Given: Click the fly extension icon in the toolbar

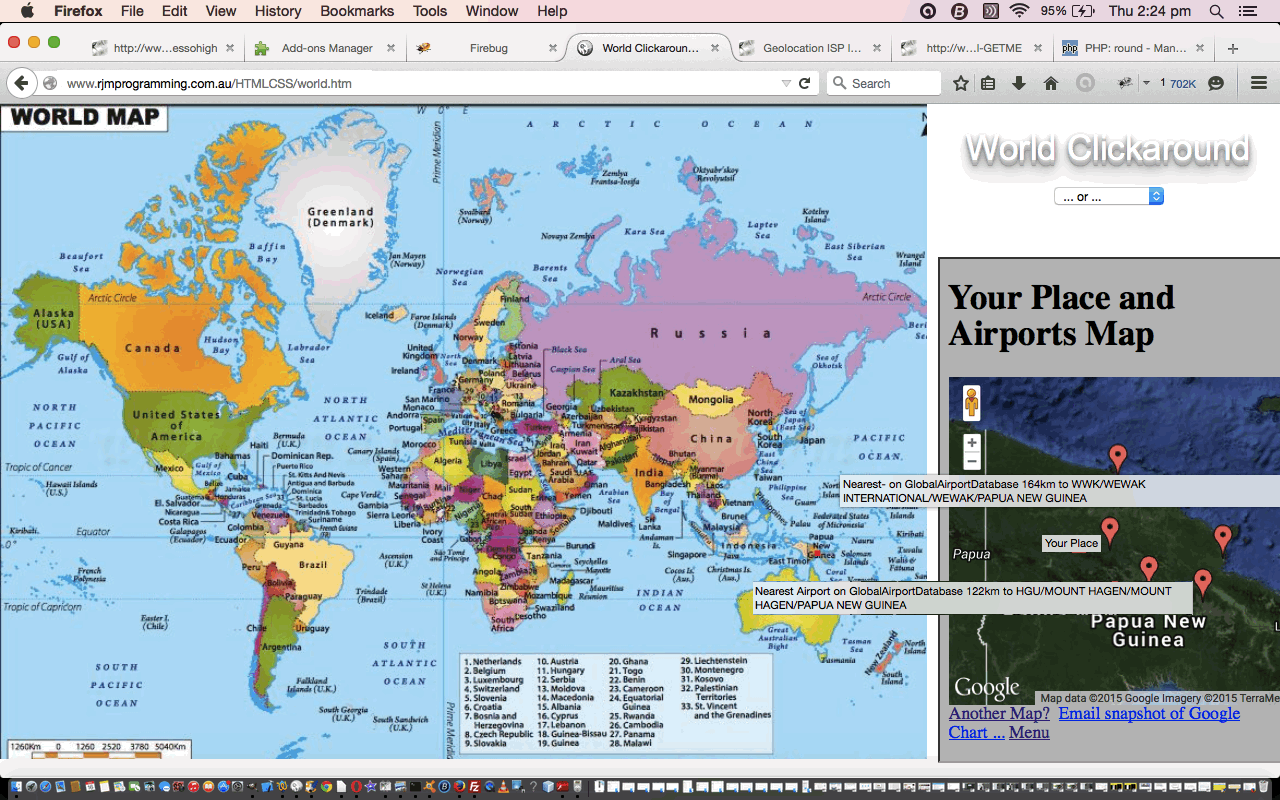Looking at the screenshot, I should click(x=1124, y=83).
